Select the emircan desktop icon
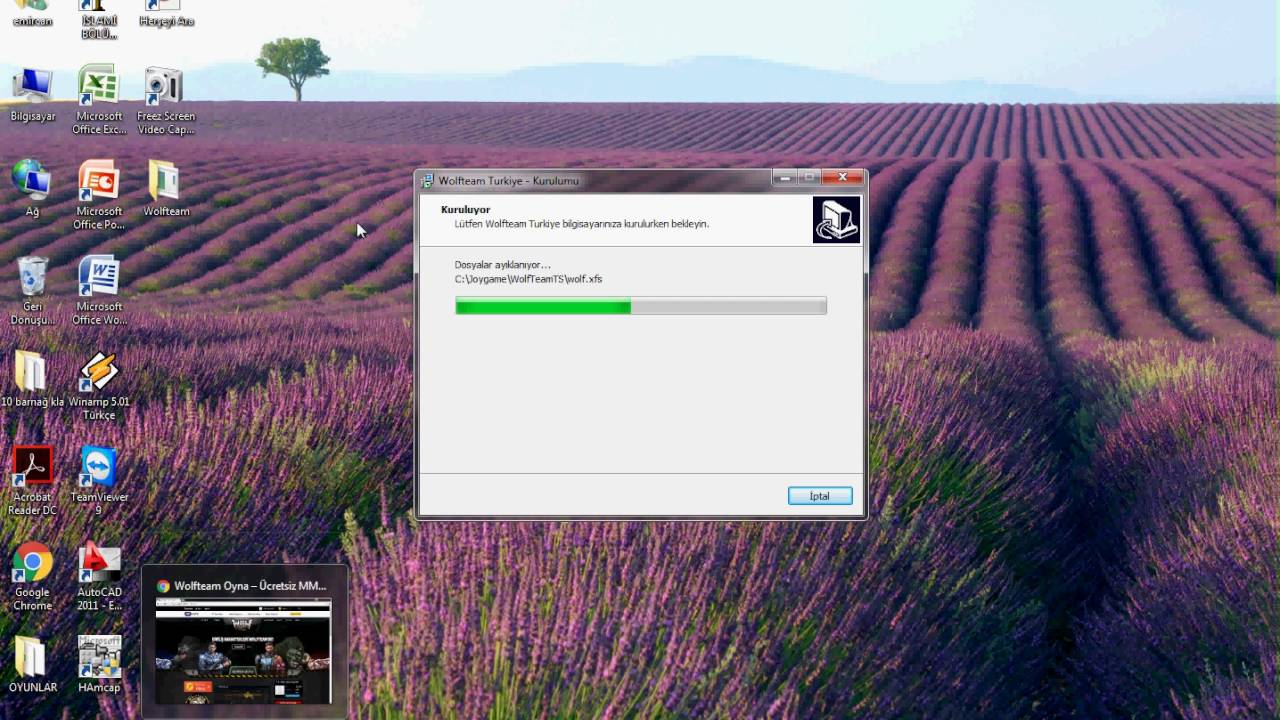This screenshot has height=720, width=1280. [33, 14]
